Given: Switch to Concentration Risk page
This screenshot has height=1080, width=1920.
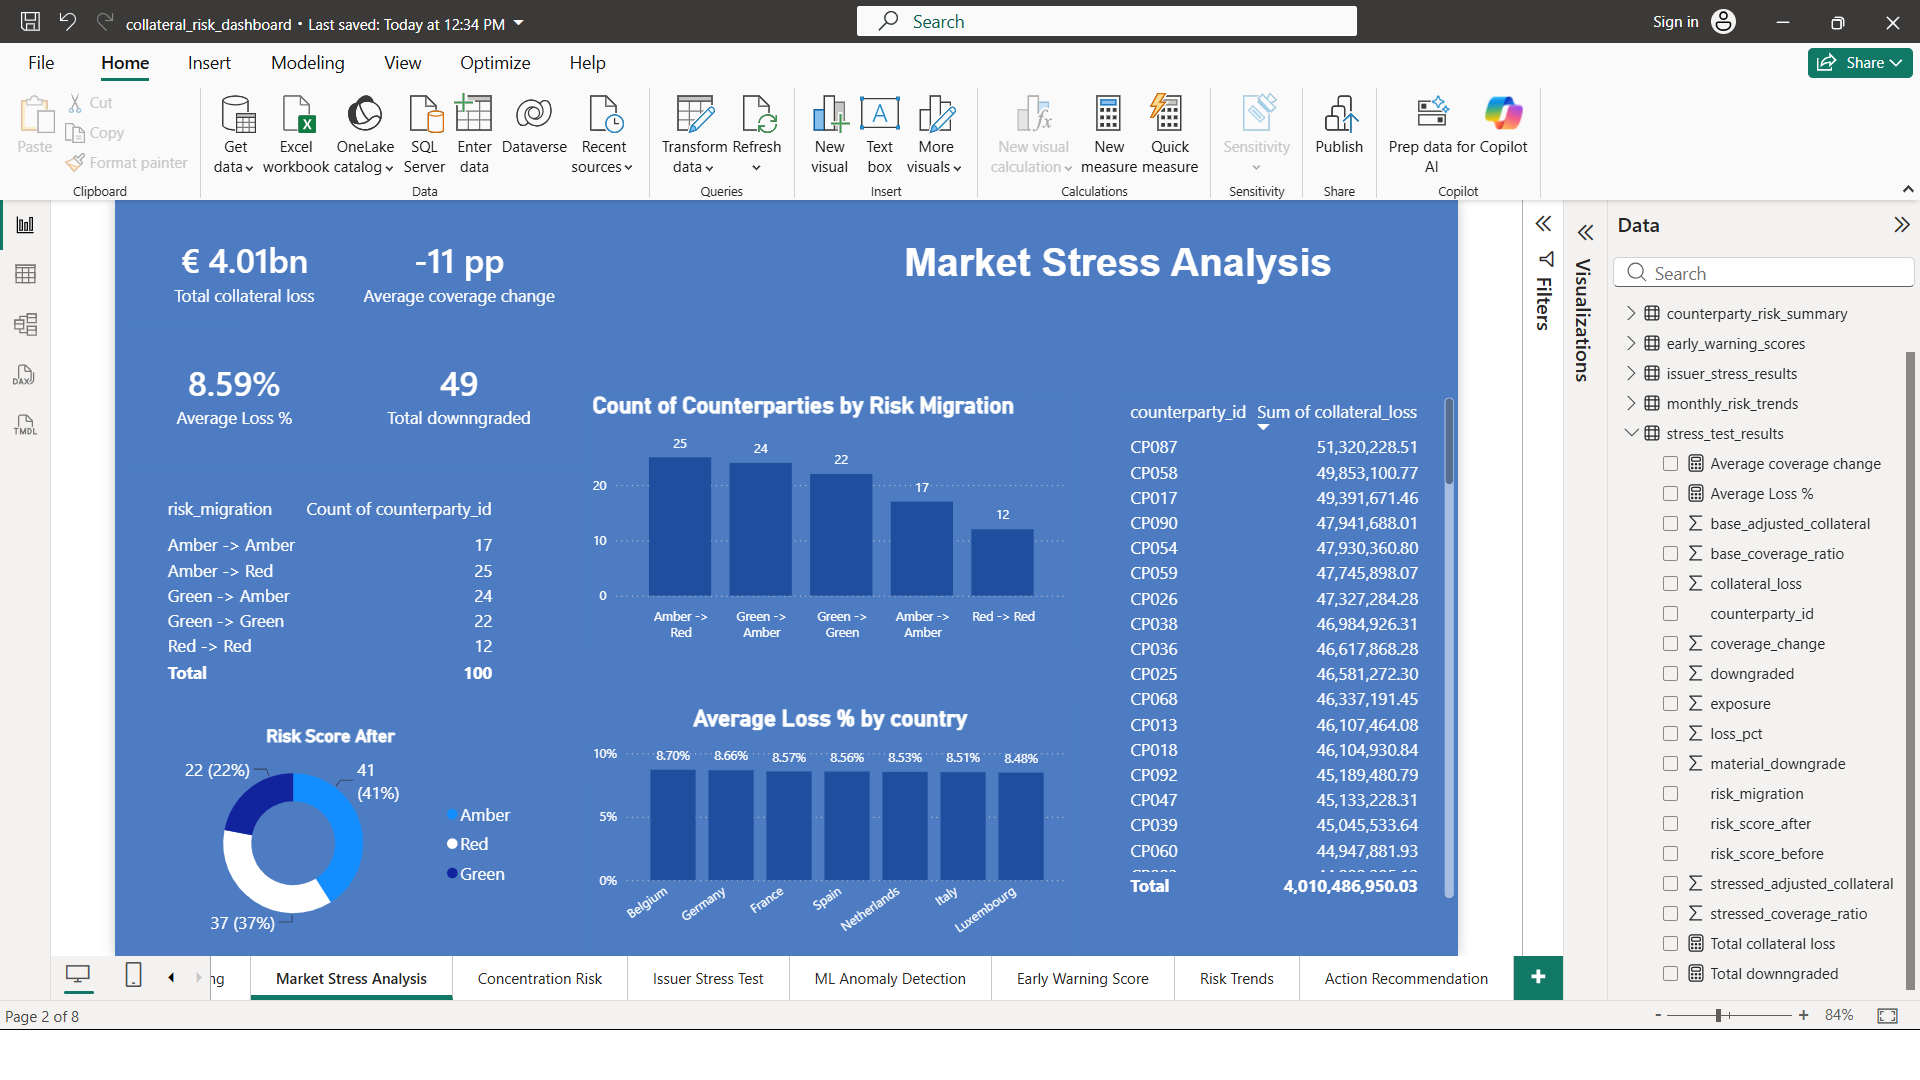Looking at the screenshot, I should point(540,978).
